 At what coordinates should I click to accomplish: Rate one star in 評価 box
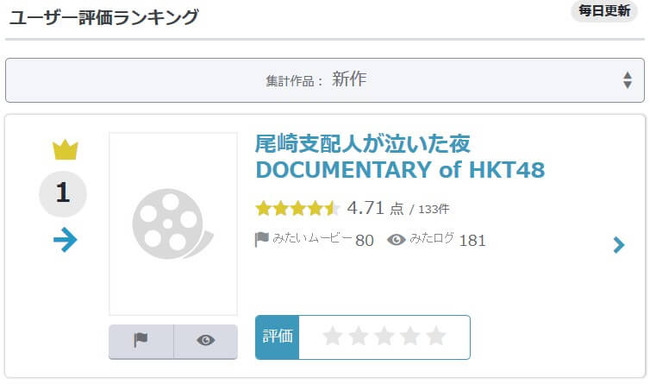coord(332,336)
